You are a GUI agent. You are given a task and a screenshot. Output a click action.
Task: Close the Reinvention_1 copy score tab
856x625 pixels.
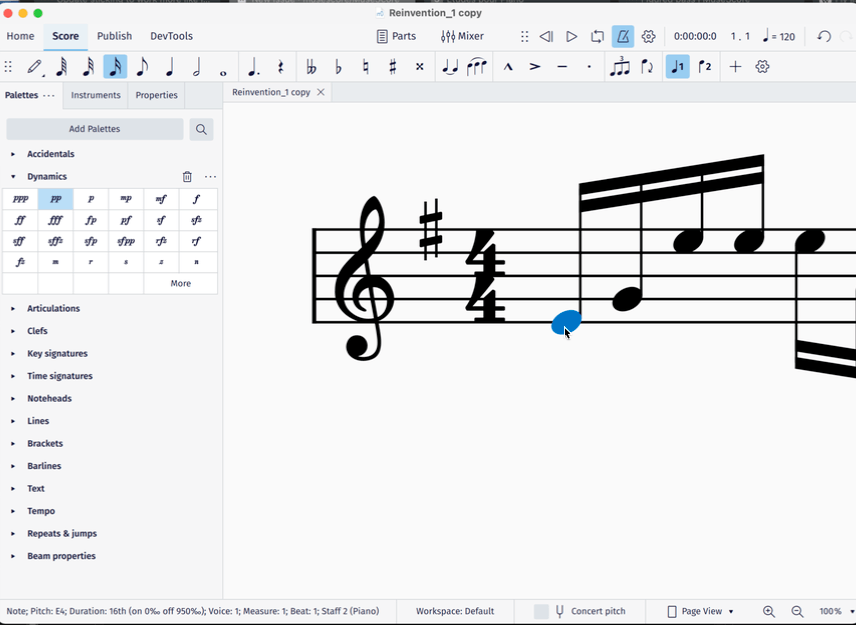coord(321,92)
